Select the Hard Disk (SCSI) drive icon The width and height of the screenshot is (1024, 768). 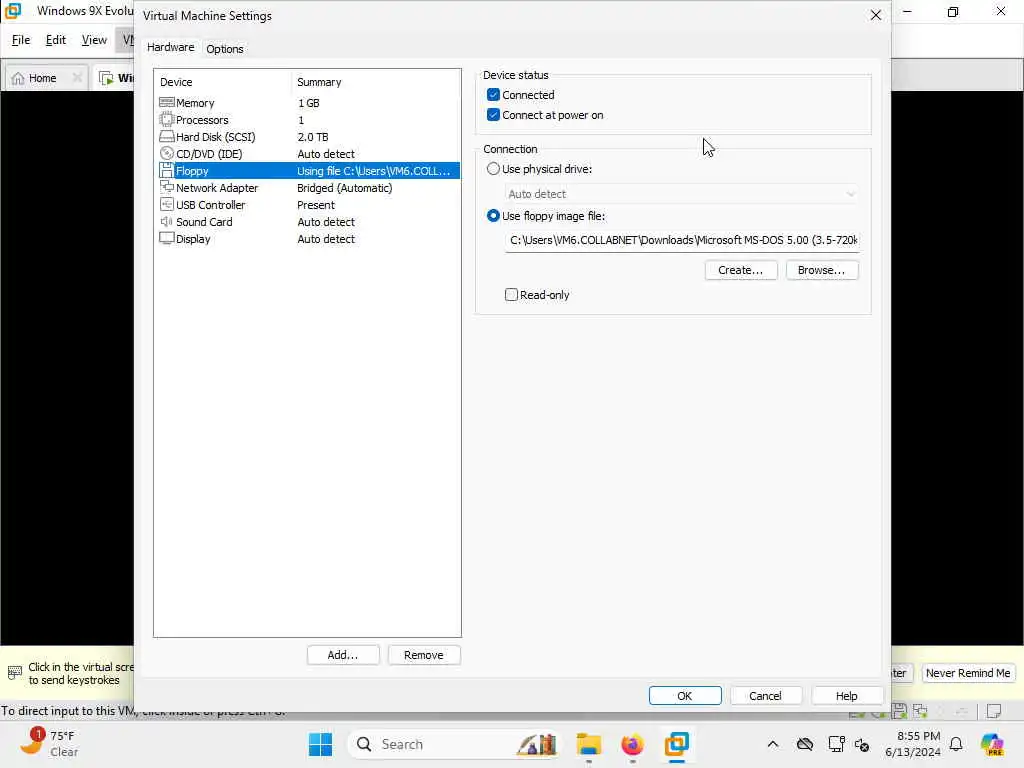pos(167,136)
